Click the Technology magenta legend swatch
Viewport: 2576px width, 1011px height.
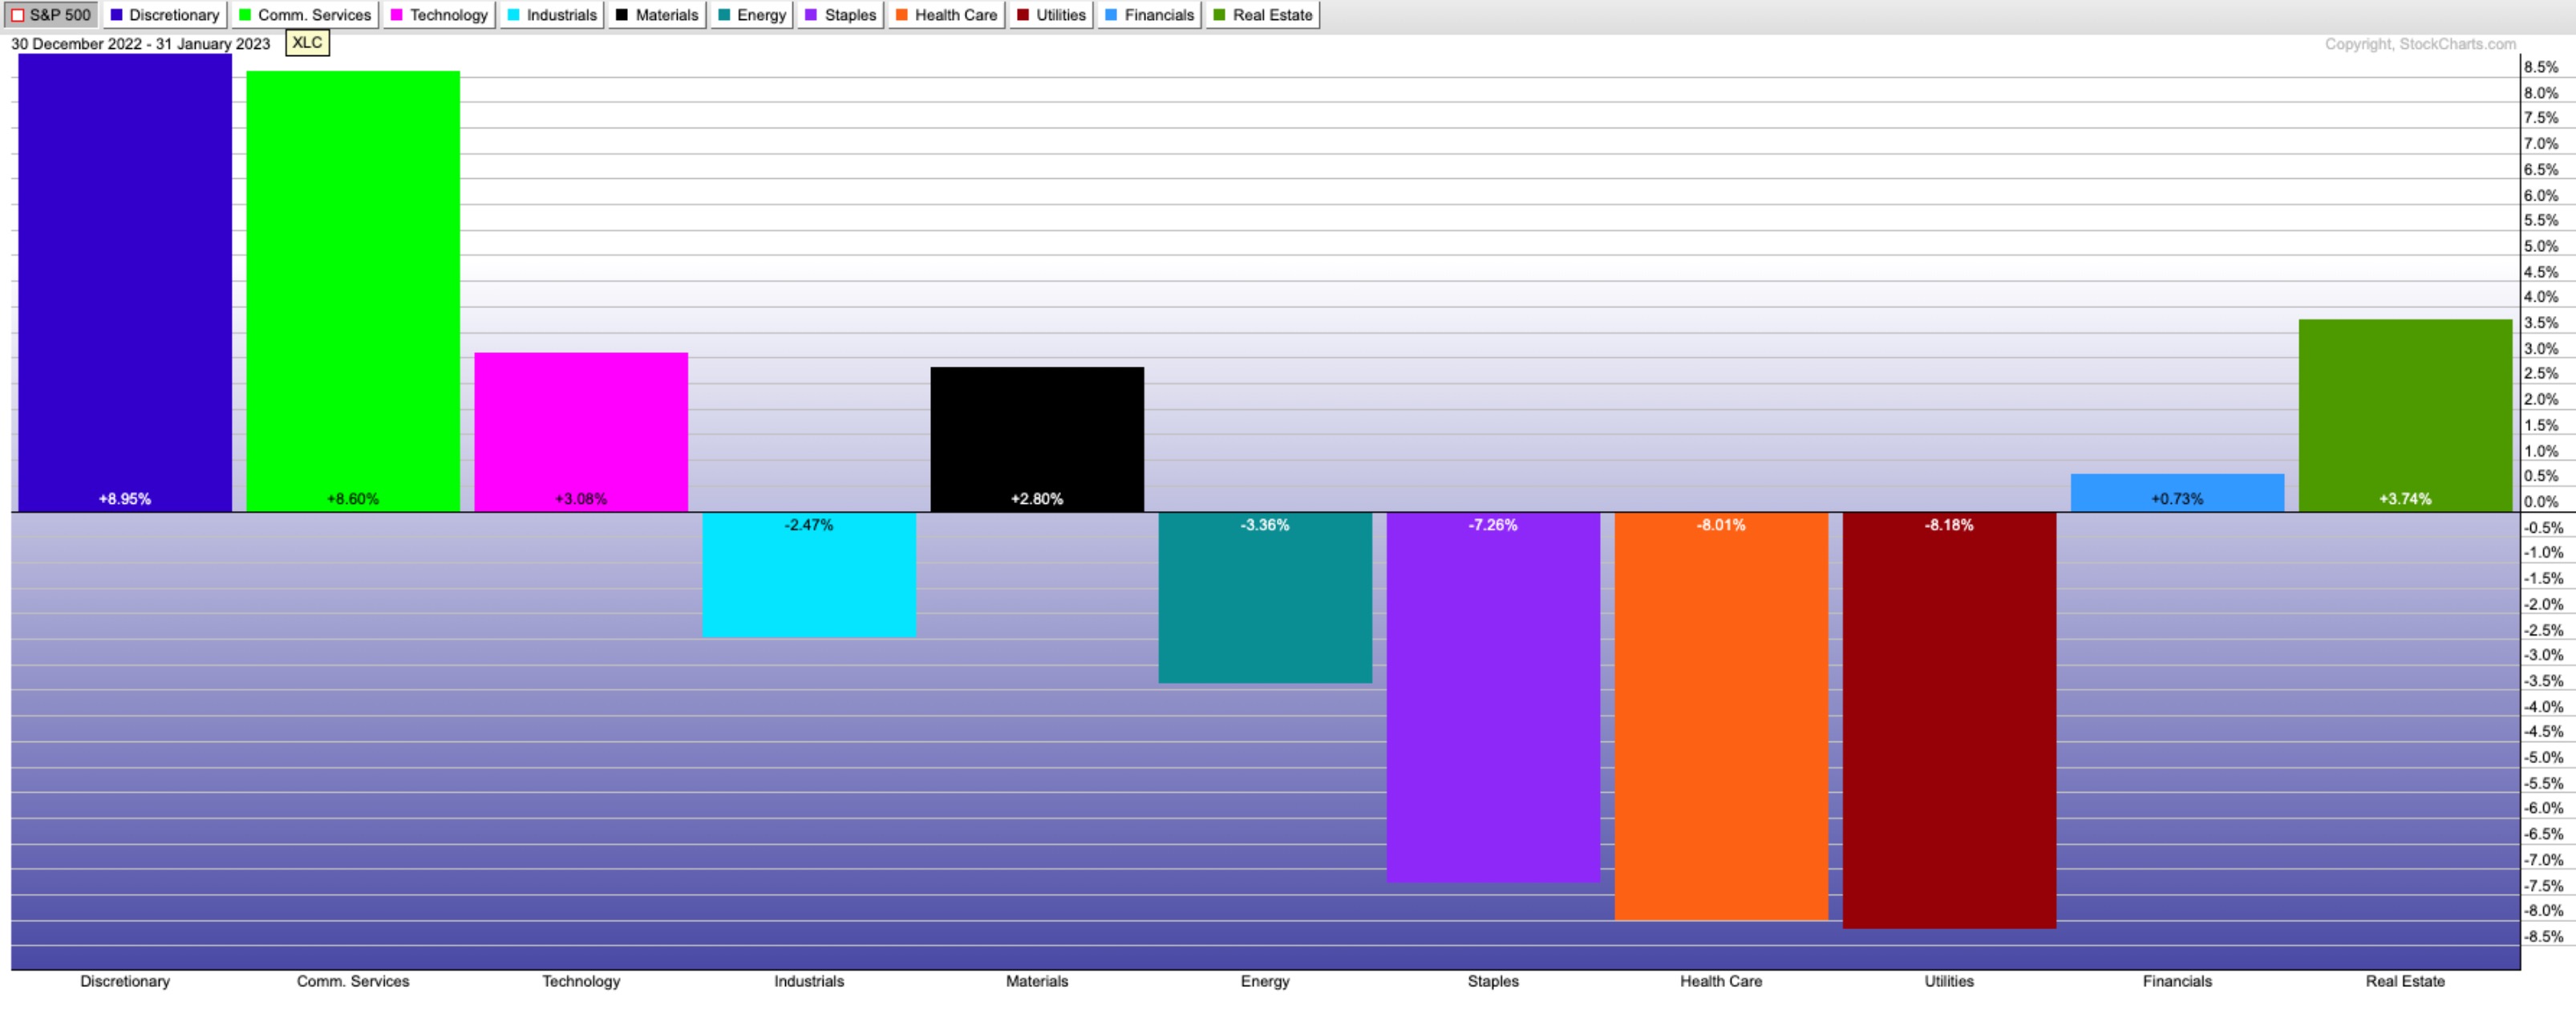pyautogui.click(x=397, y=15)
